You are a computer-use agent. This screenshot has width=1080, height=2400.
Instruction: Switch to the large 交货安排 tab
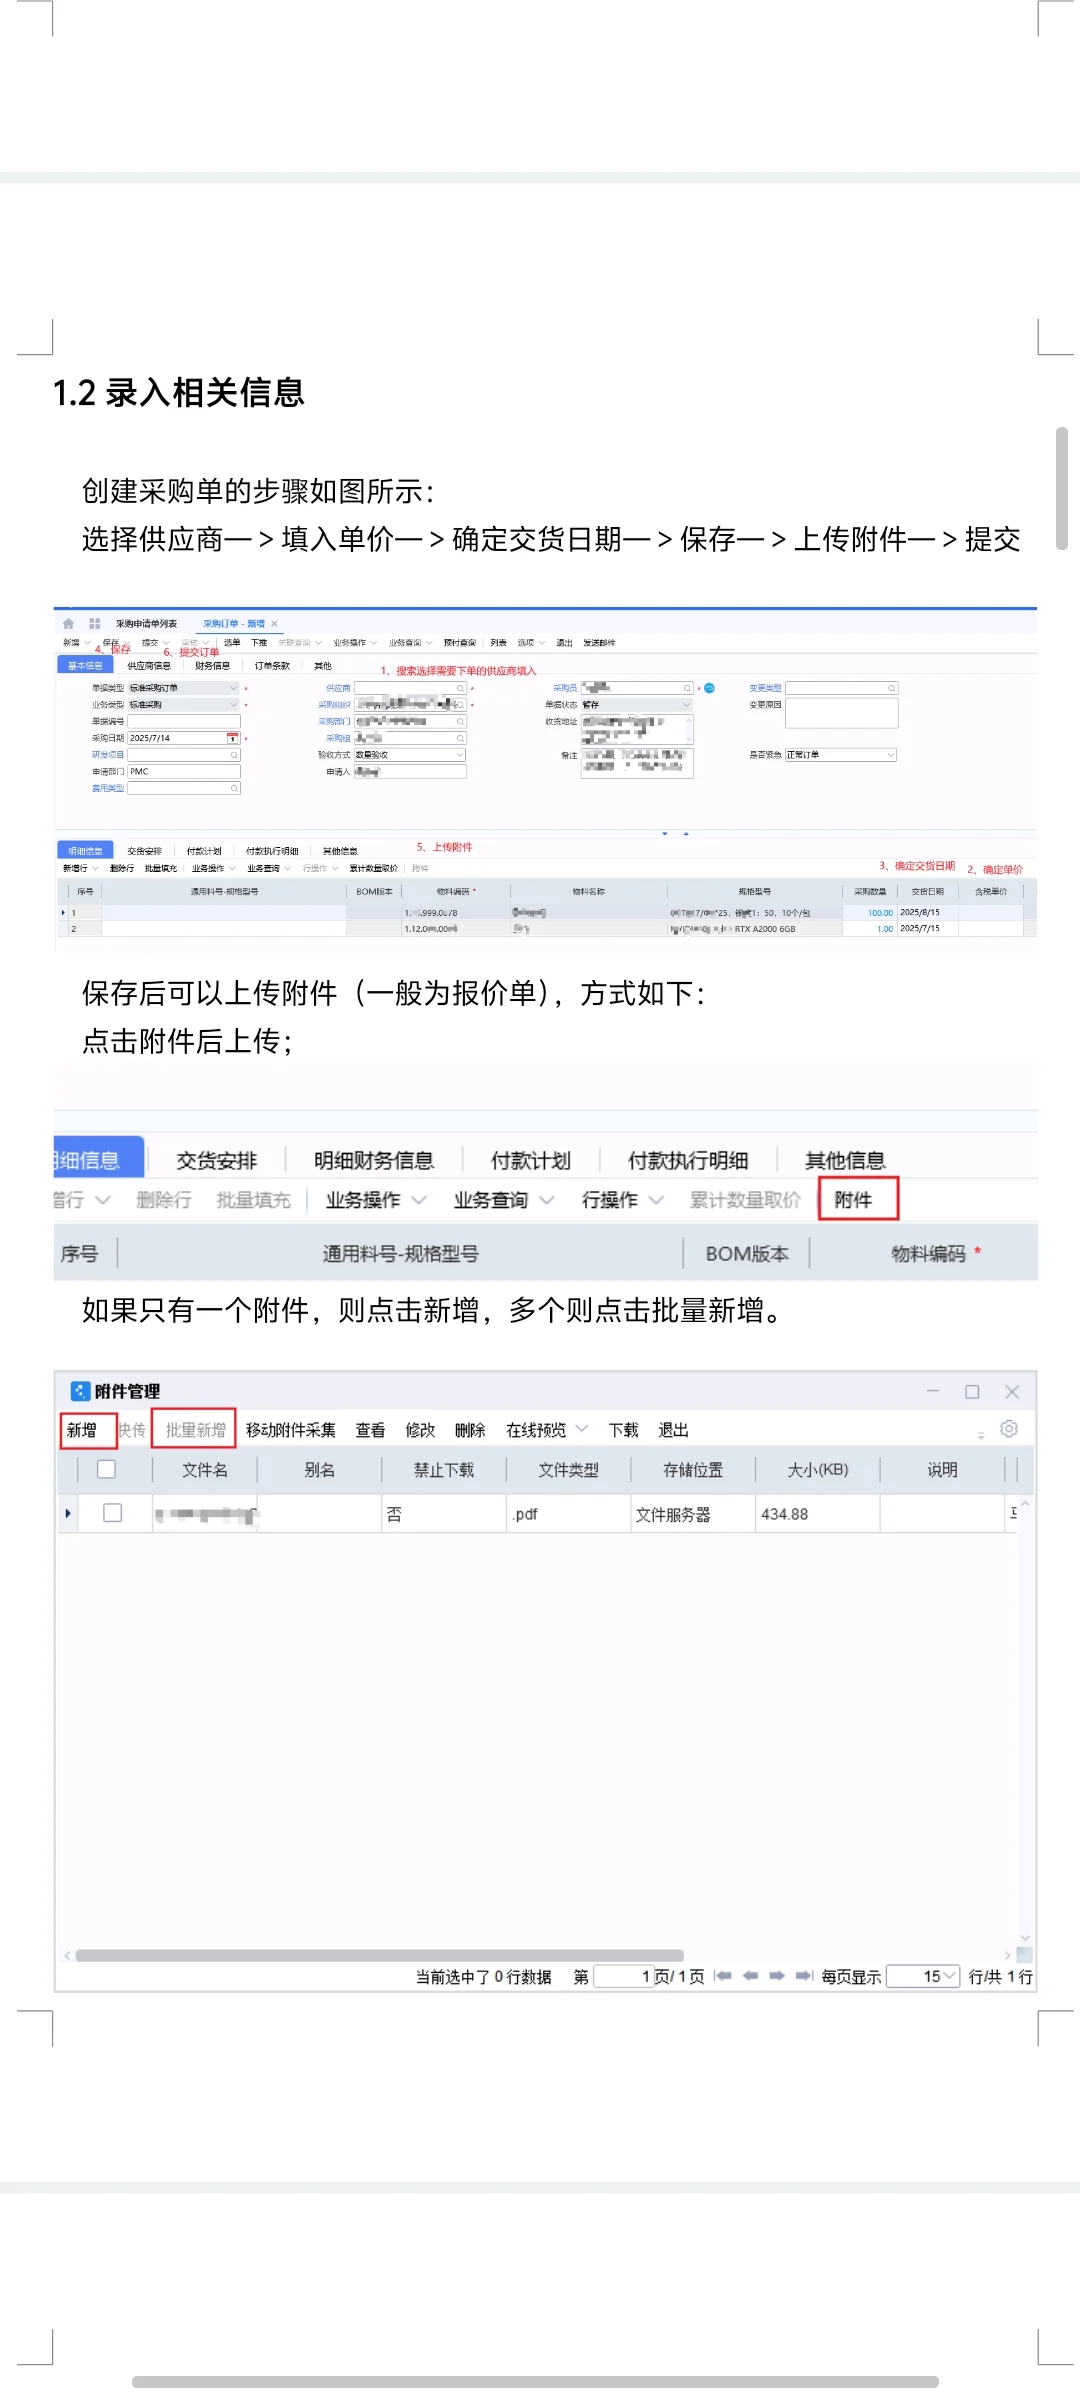[217, 1160]
